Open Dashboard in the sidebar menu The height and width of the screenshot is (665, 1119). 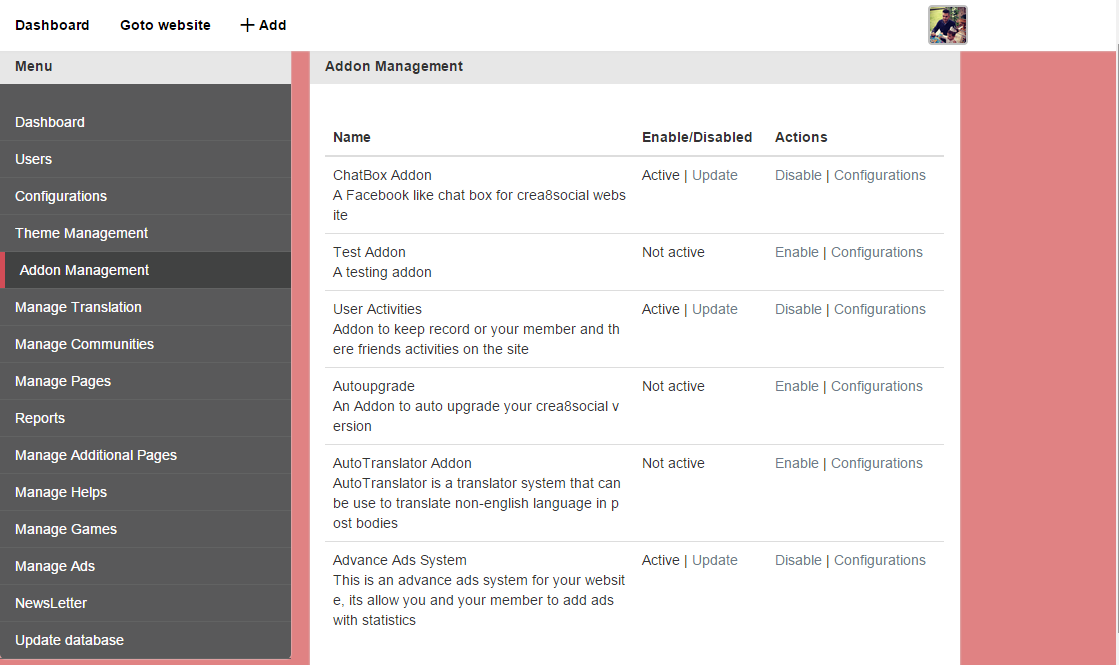pyautogui.click(x=146, y=122)
